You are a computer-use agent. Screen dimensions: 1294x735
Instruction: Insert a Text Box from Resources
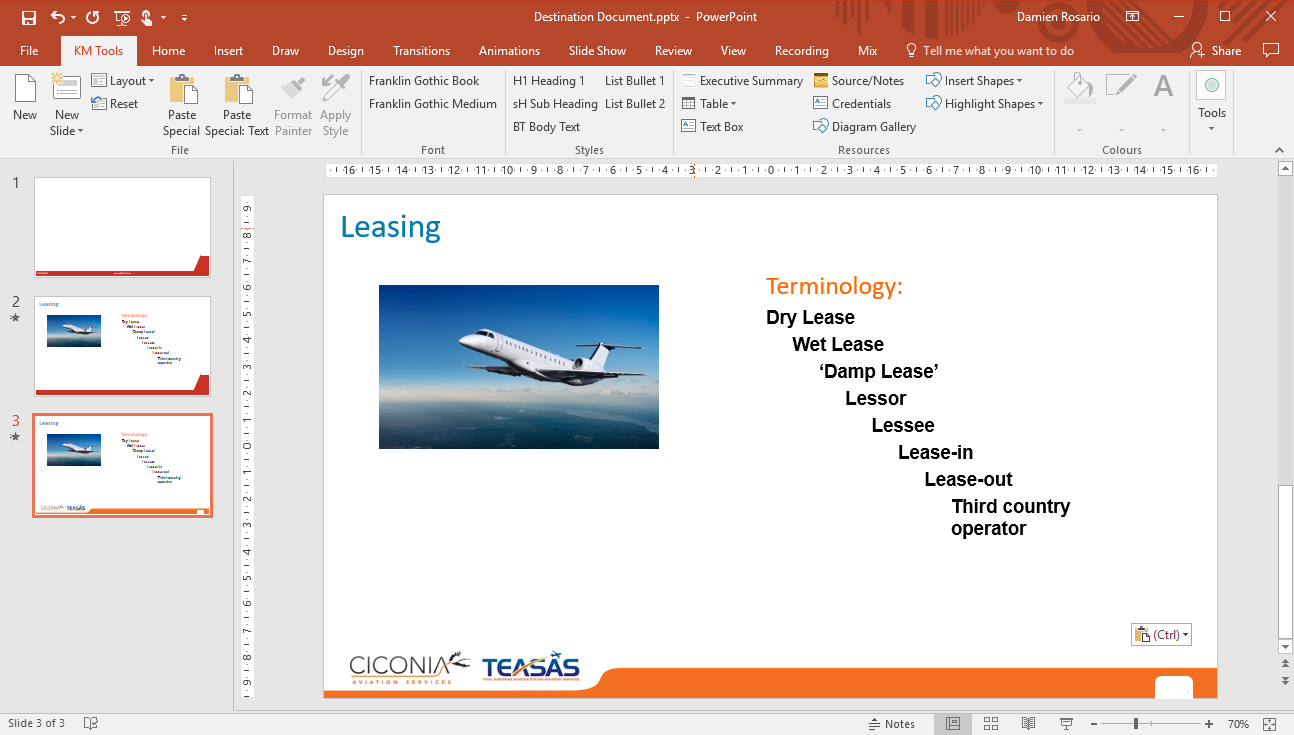[713, 127]
